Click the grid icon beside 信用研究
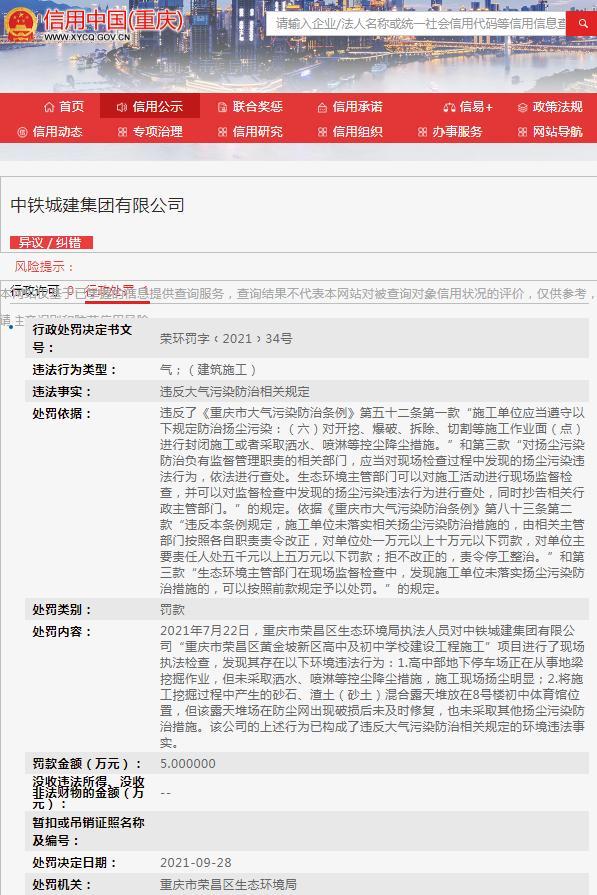The height and width of the screenshot is (895, 597). [222, 132]
